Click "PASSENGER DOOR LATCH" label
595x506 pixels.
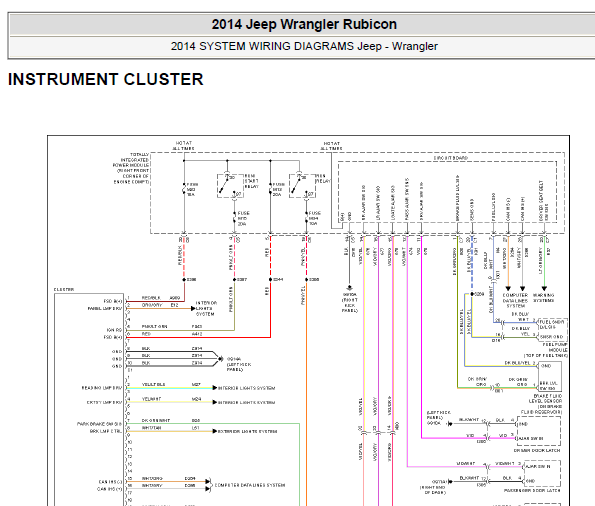[x=532, y=490]
